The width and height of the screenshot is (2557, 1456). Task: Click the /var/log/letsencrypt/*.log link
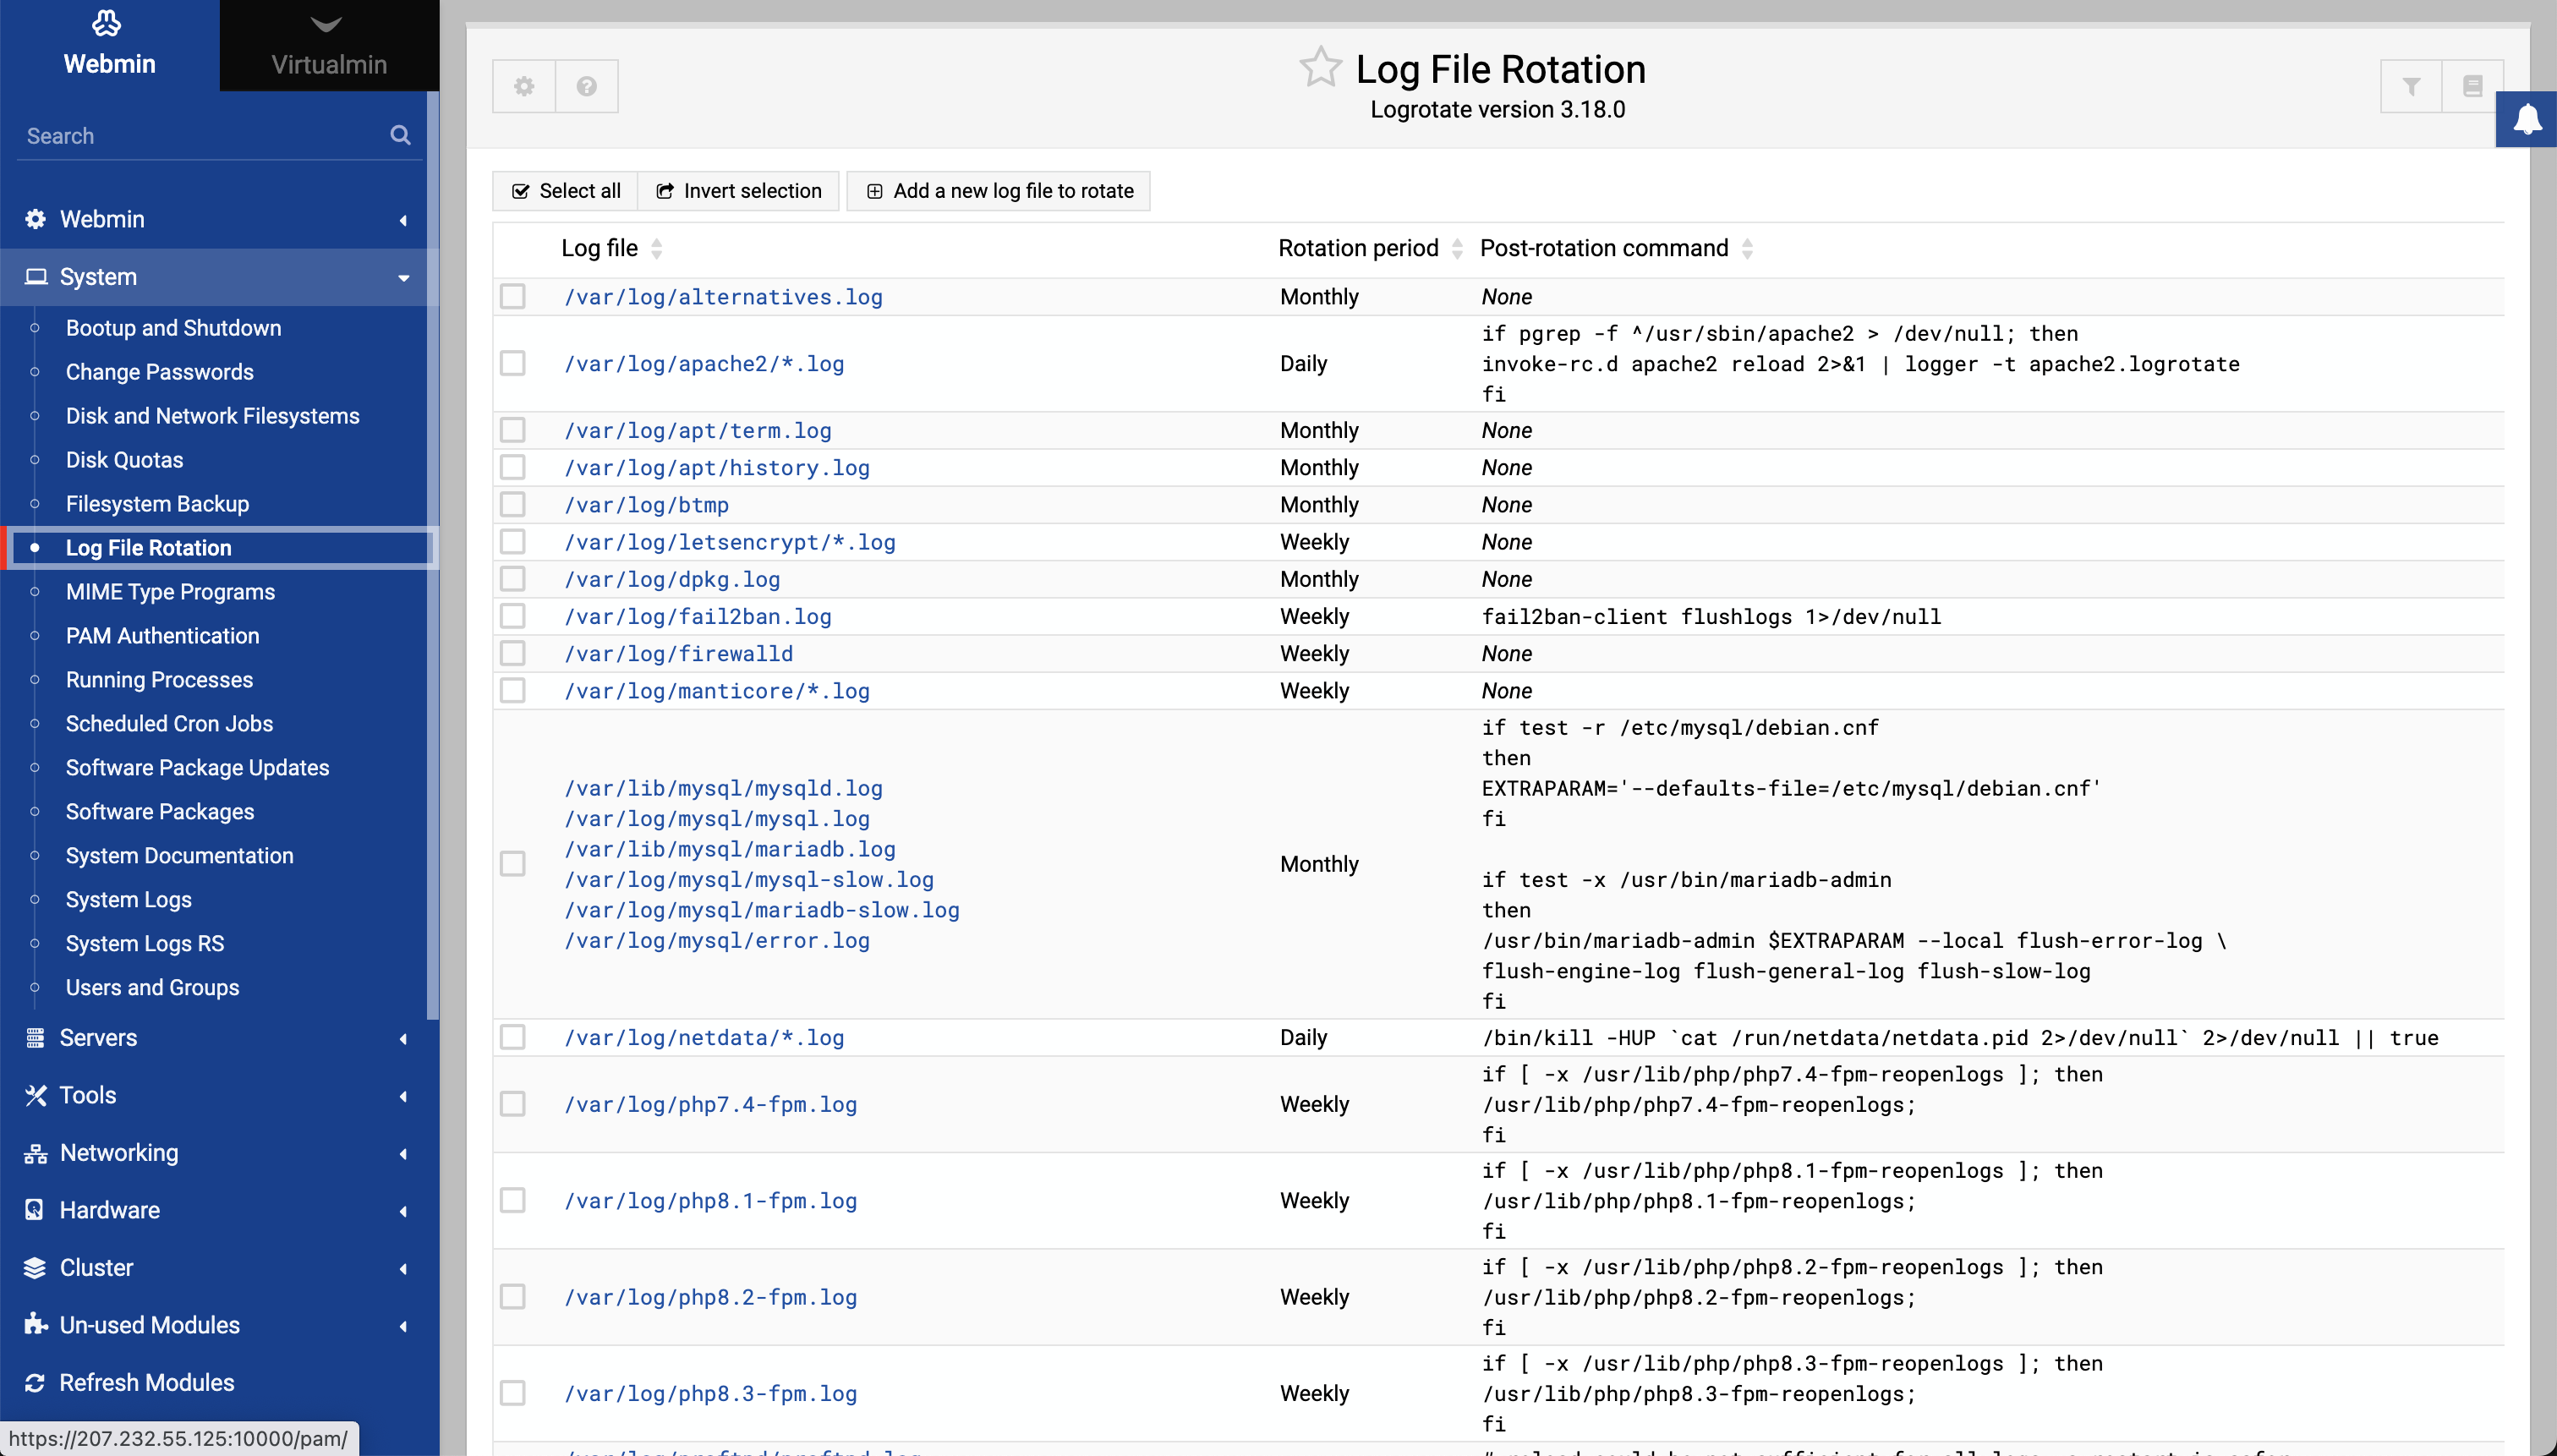[731, 541]
